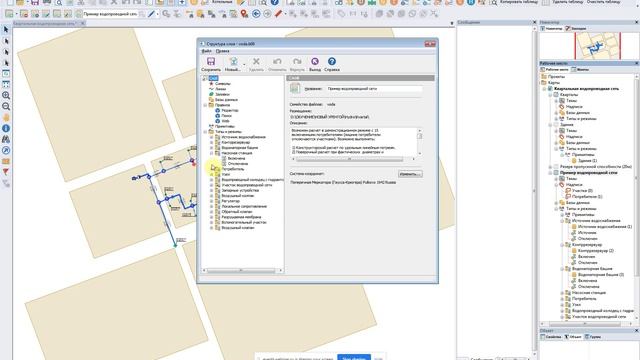The image size is (640, 360).
Task: Click the Navigator map thumbnail
Action: tap(598, 46)
